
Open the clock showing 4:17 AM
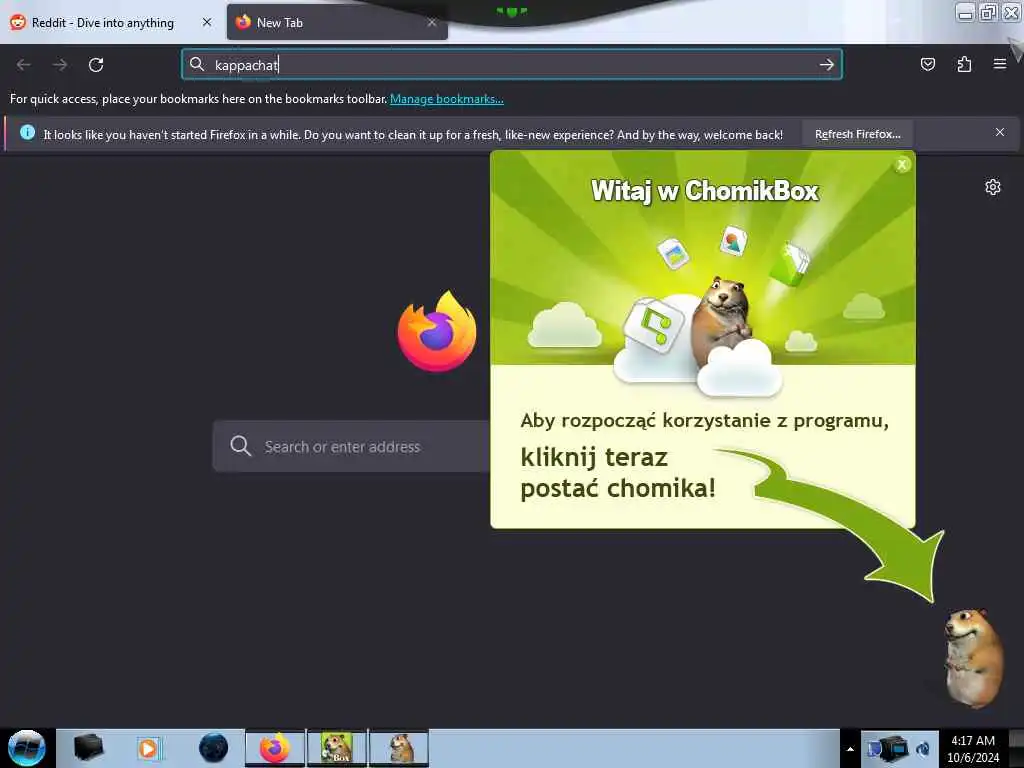point(972,749)
